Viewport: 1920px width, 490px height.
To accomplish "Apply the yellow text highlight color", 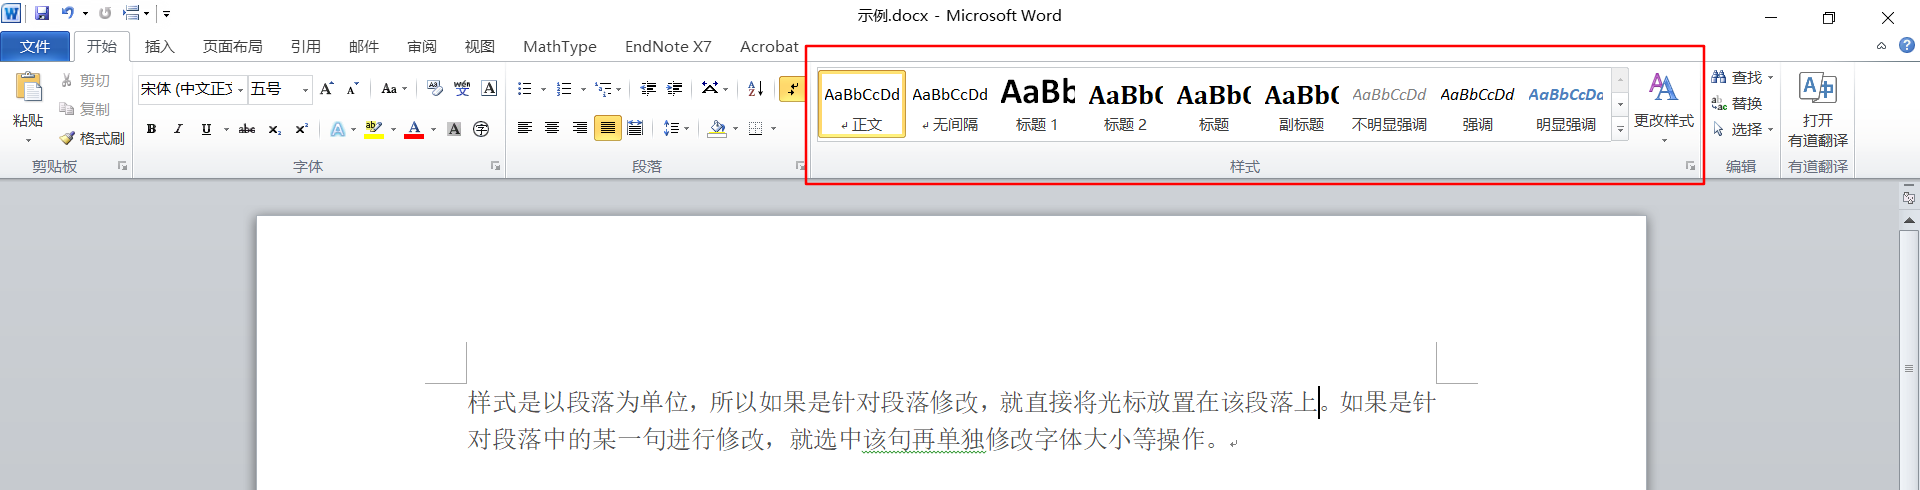I will (x=374, y=129).
